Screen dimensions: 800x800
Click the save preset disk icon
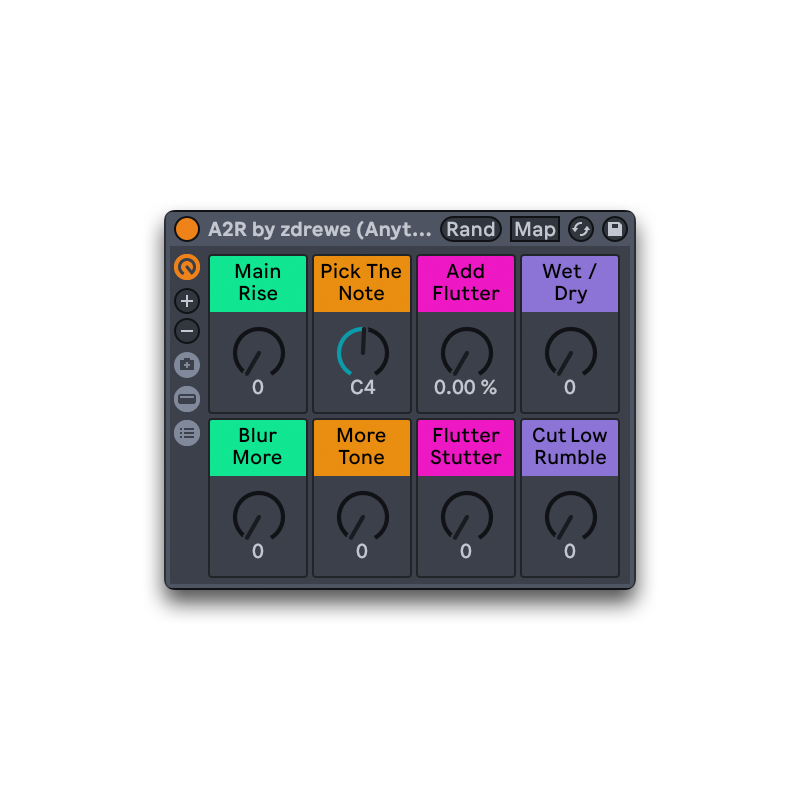615,229
